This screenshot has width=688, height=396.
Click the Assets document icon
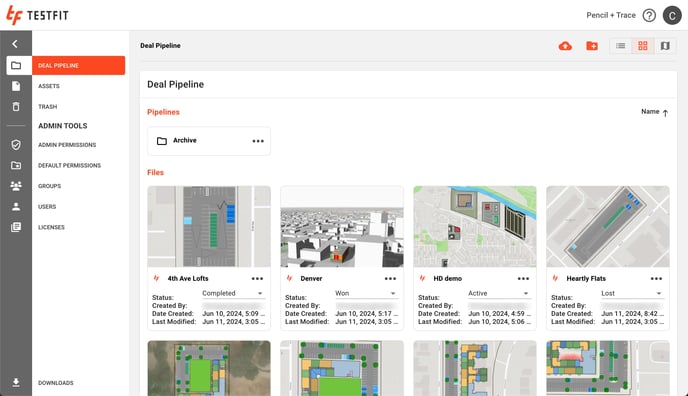pos(16,86)
